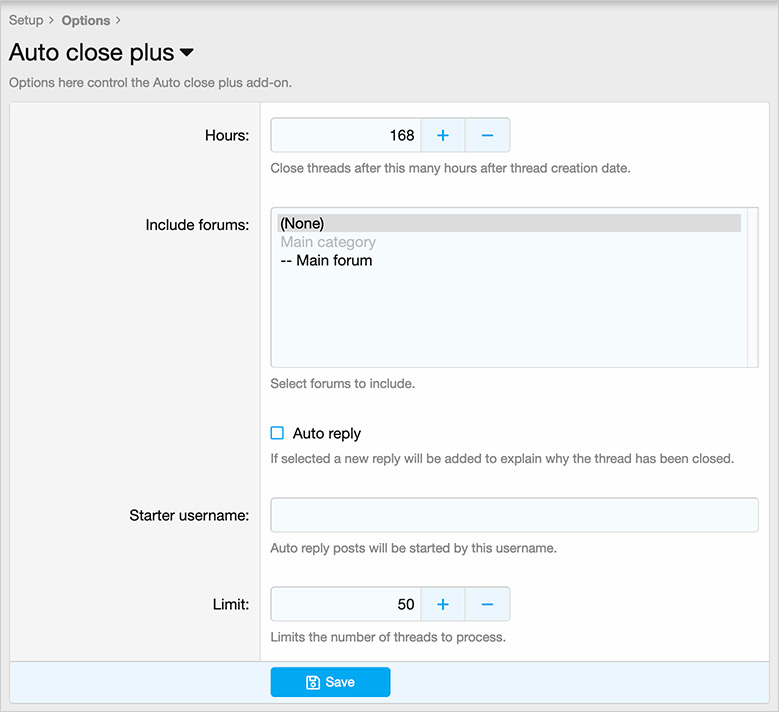This screenshot has width=779, height=712.
Task: Click the Auto reply label text
Action: click(x=326, y=433)
